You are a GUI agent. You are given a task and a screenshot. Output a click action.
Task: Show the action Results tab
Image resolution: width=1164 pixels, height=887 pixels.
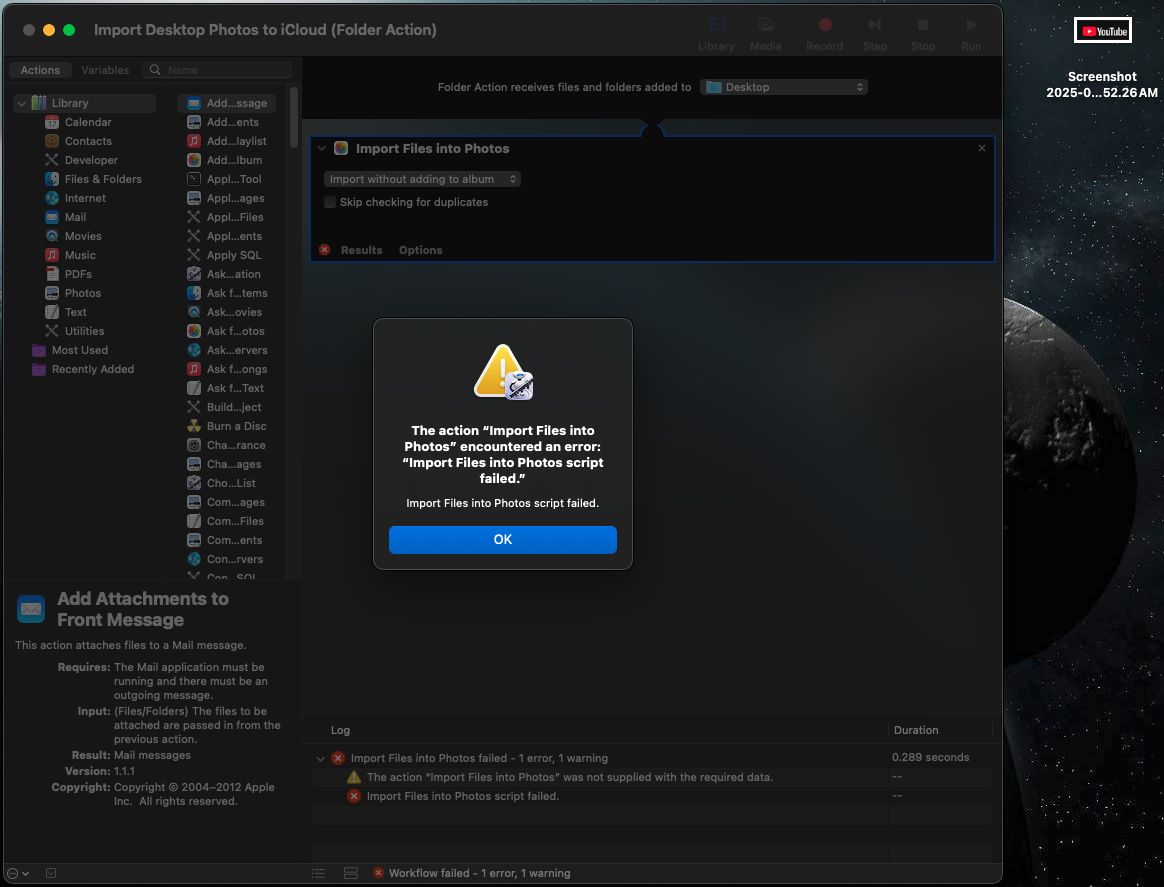(362, 250)
